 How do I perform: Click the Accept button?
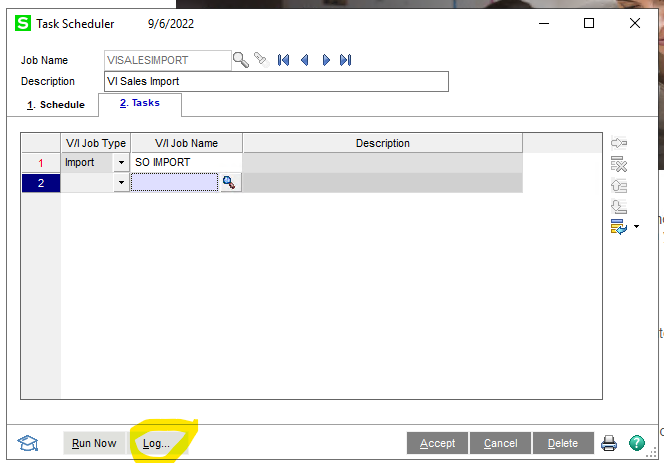tap(437, 443)
